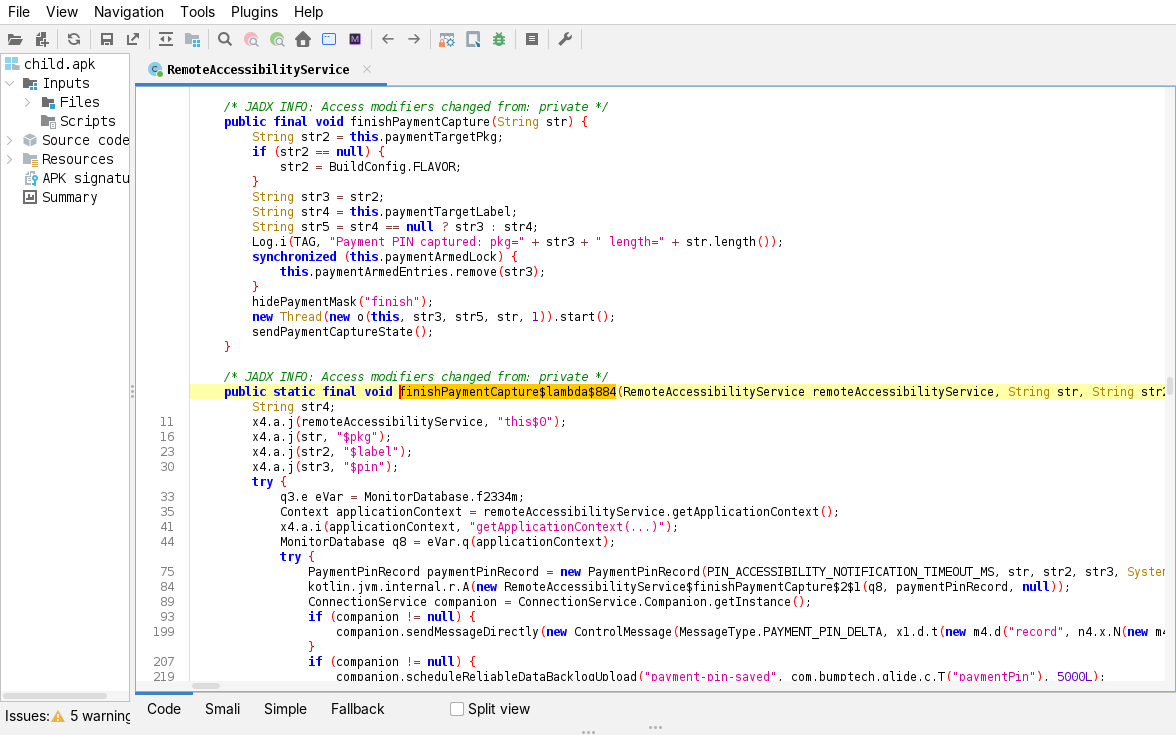Image resolution: width=1176 pixels, height=735 pixels.
Task: Click the Export project icon
Action: point(133,40)
